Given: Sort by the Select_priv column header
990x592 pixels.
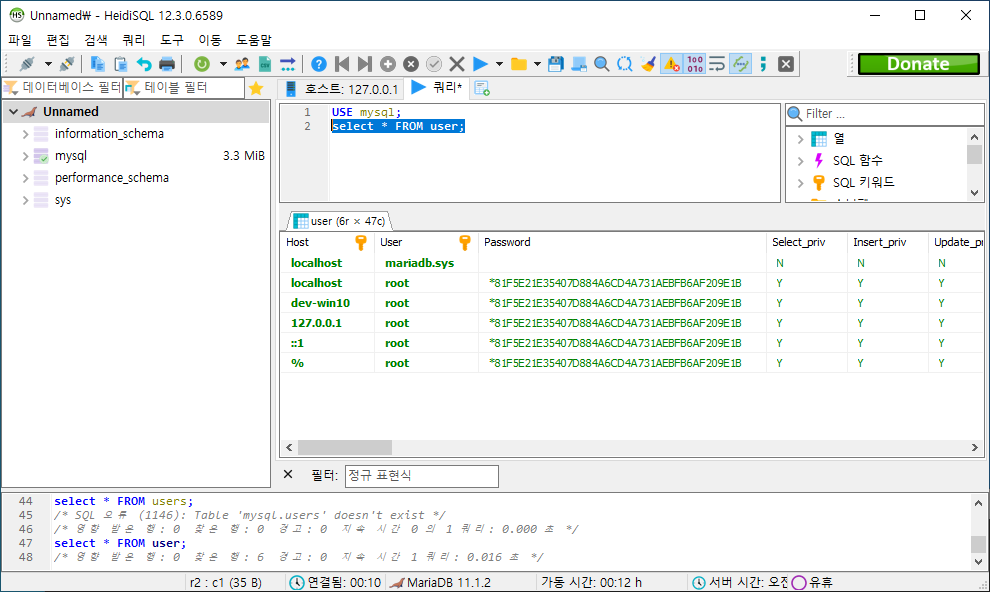Looking at the screenshot, I should (x=806, y=242).
